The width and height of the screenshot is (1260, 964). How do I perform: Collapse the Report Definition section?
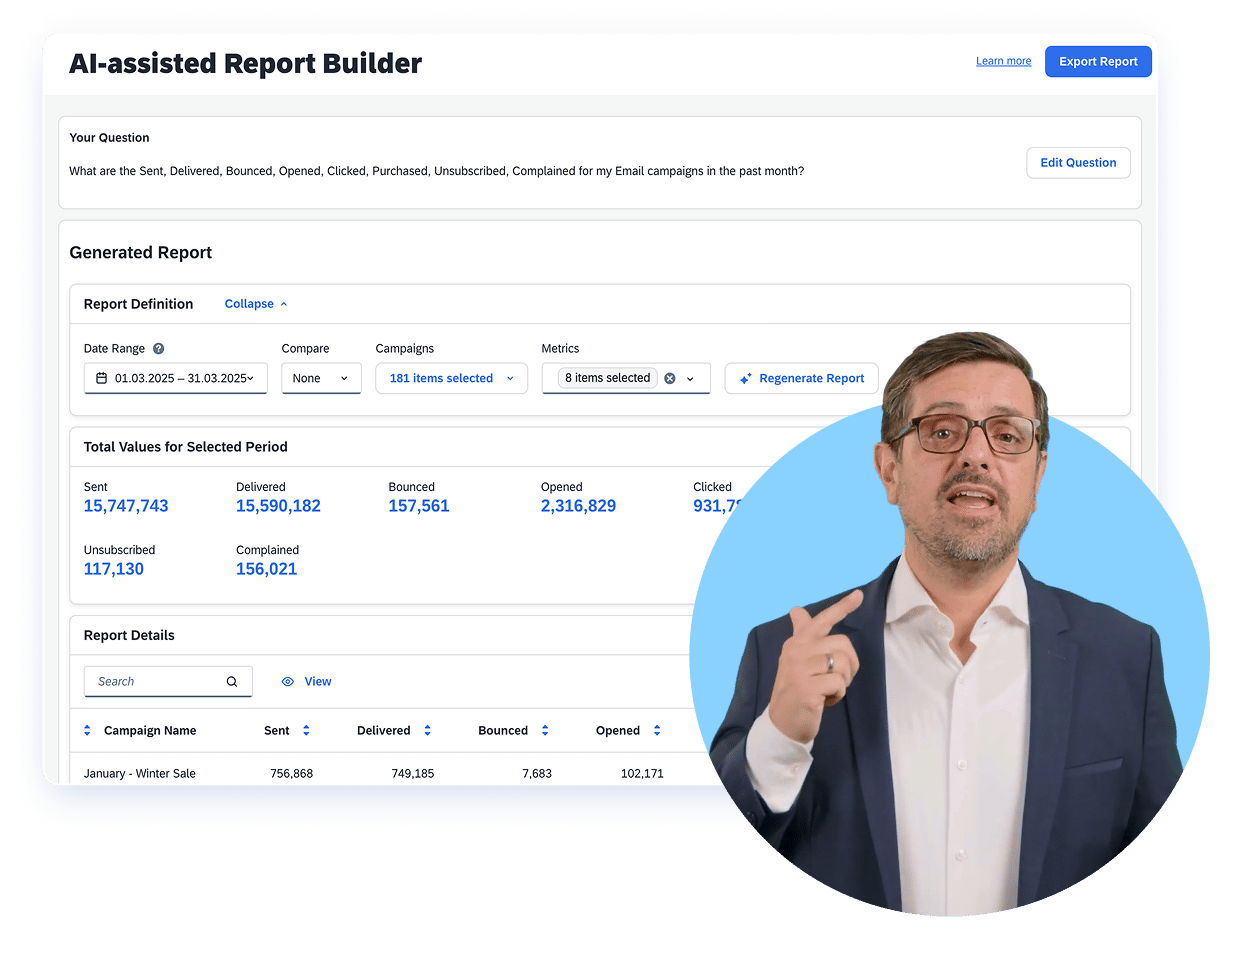(256, 304)
